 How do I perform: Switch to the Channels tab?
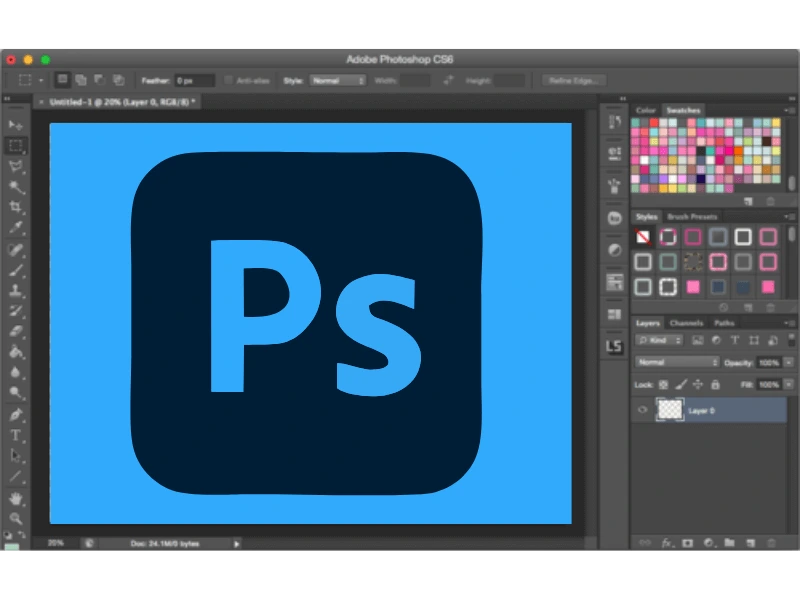click(x=686, y=323)
